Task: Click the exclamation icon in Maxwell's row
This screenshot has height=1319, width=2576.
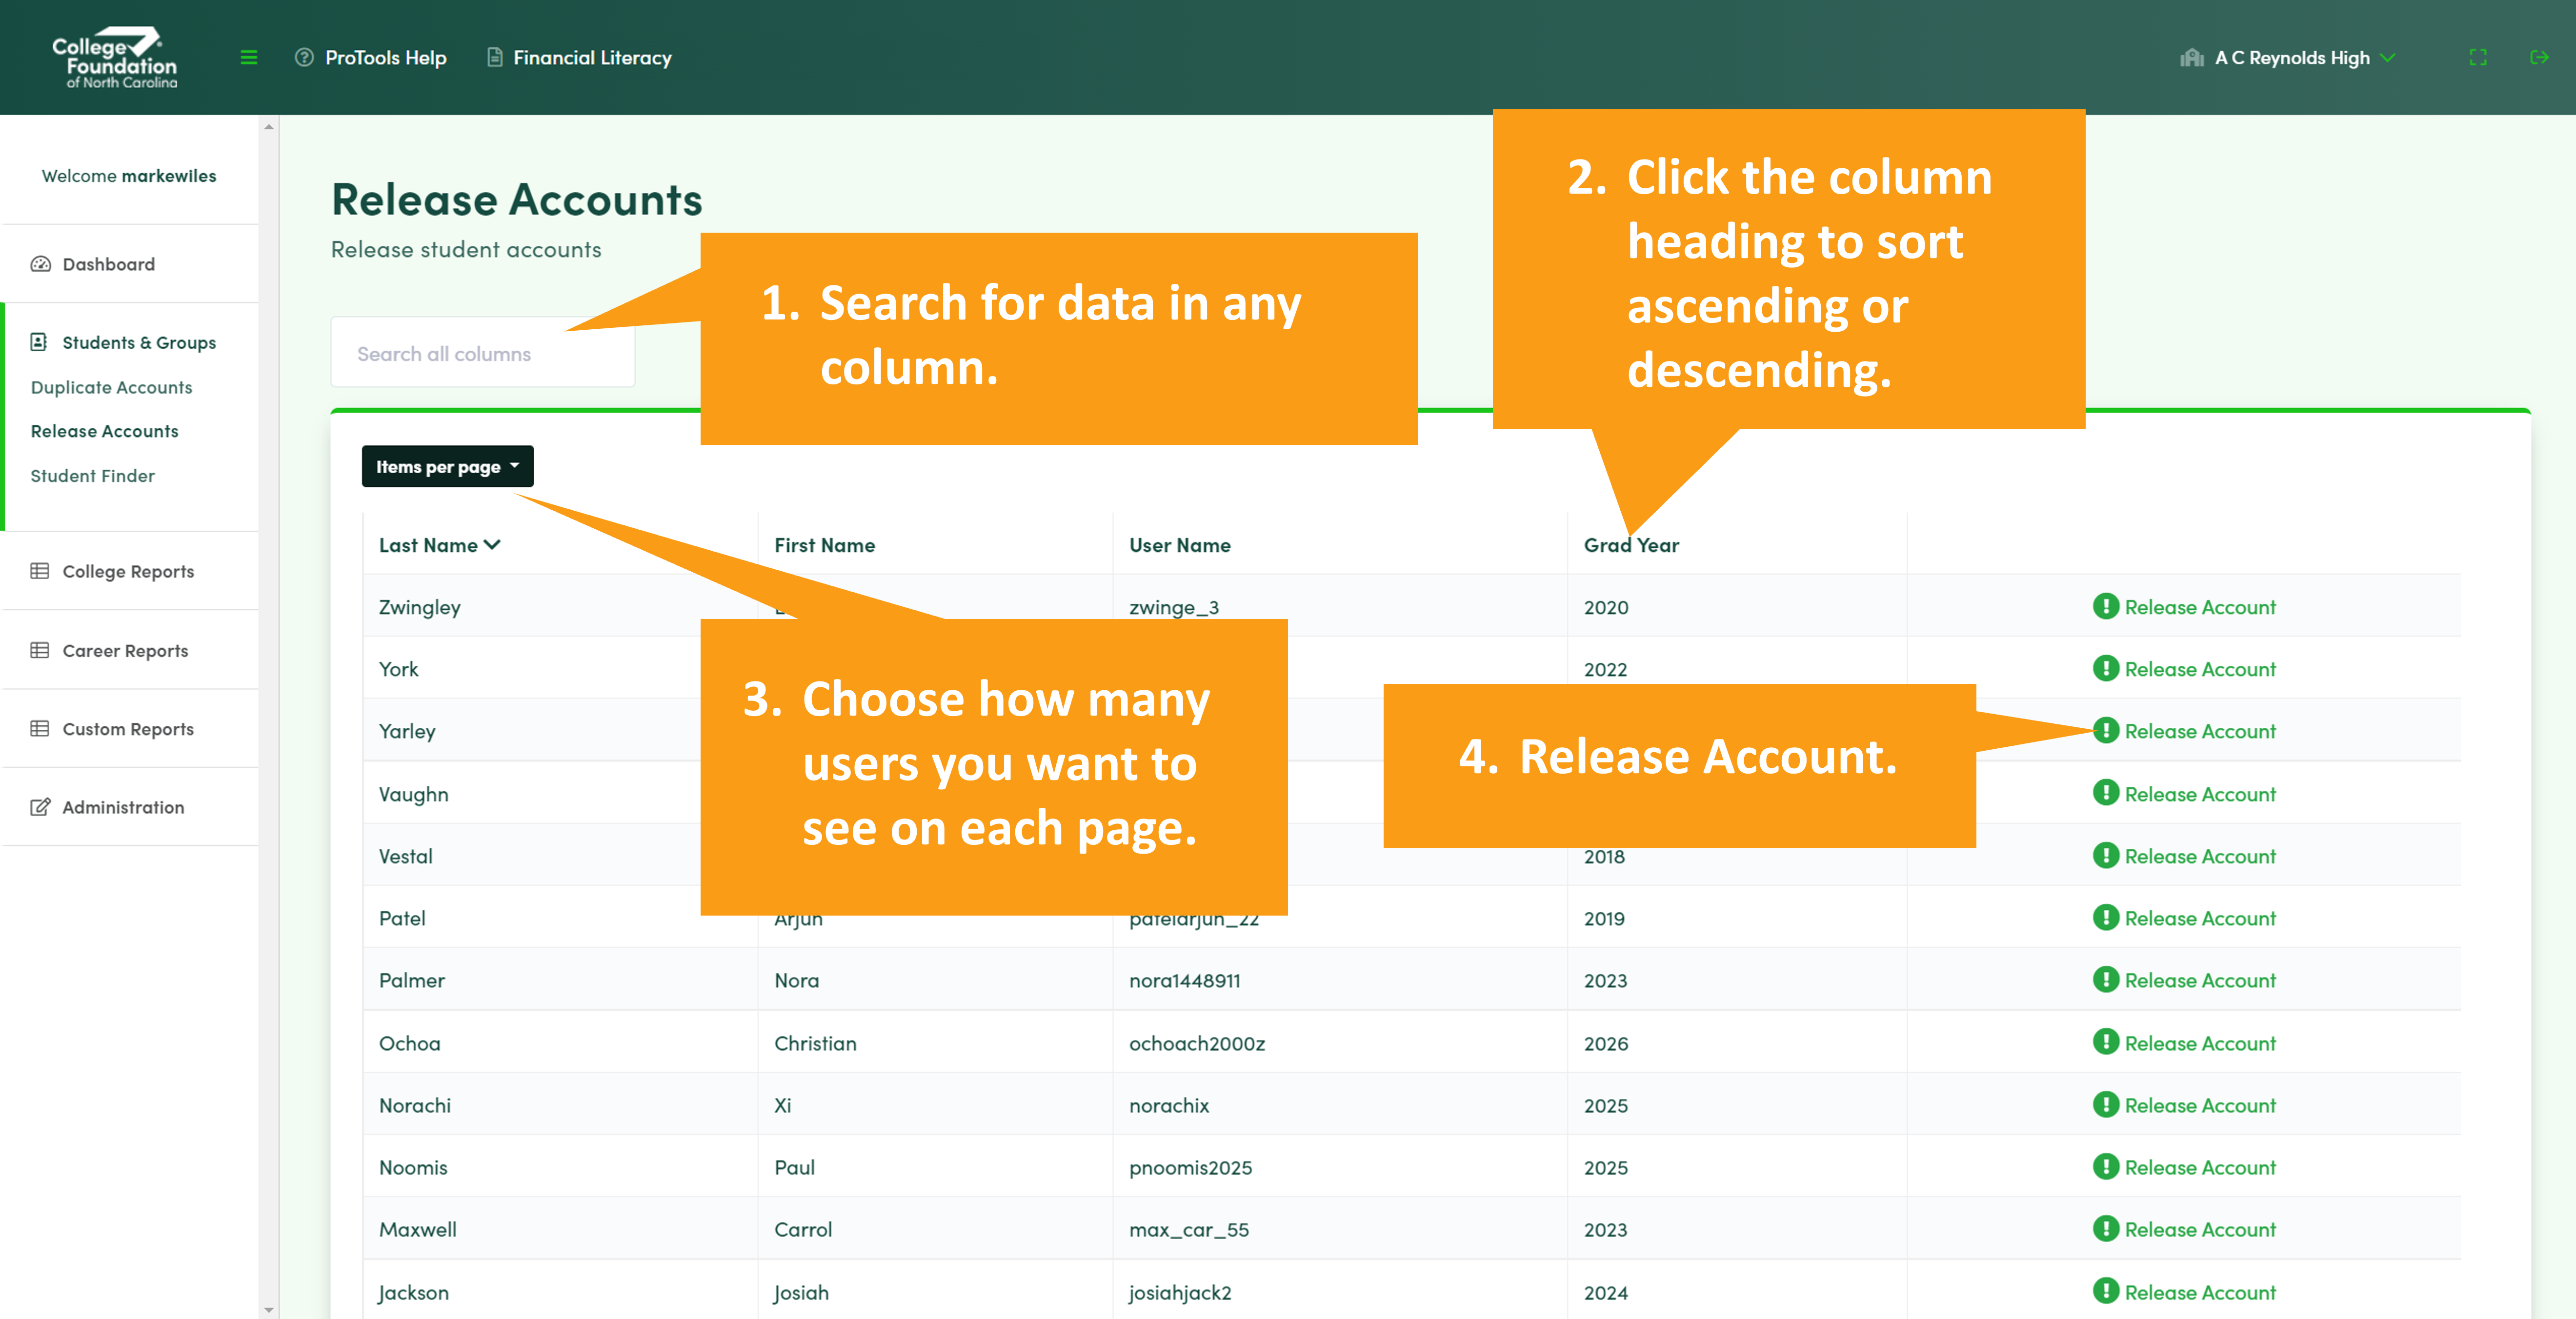Action: (2106, 1228)
